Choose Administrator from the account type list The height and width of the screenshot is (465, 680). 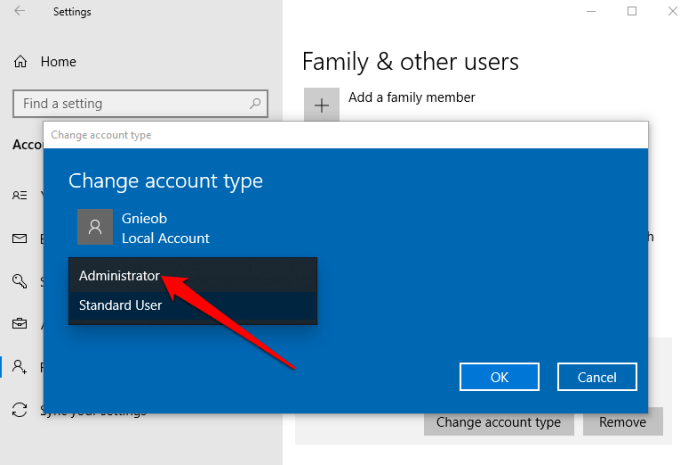coord(119,275)
